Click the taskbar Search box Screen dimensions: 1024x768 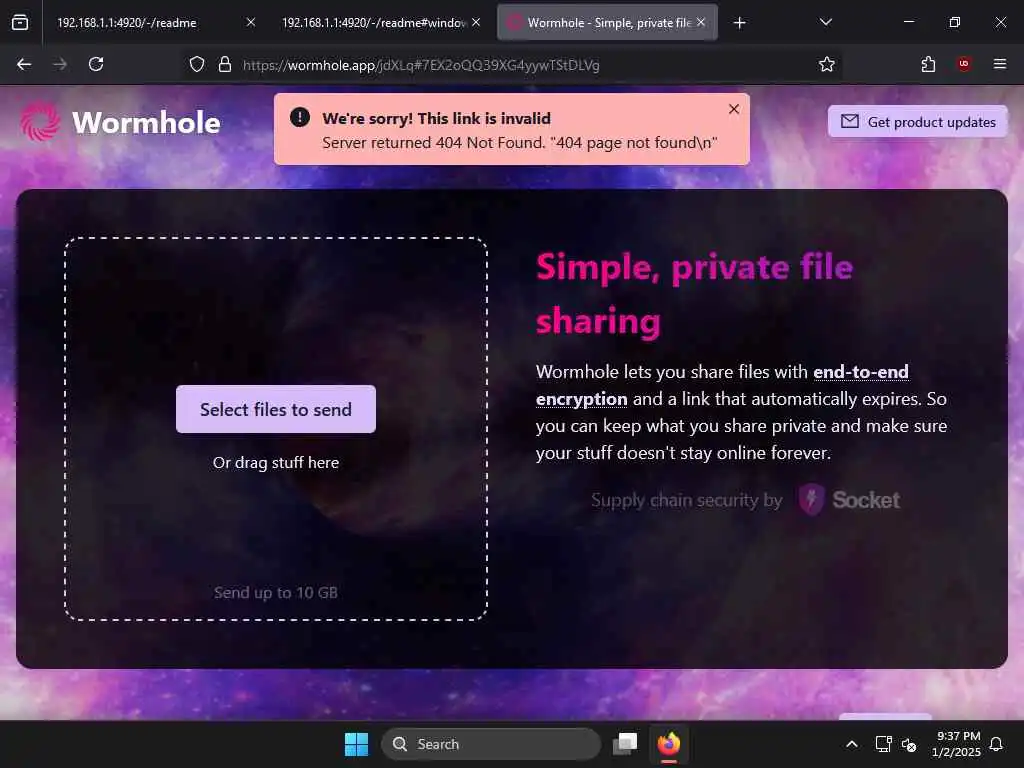tap(491, 744)
